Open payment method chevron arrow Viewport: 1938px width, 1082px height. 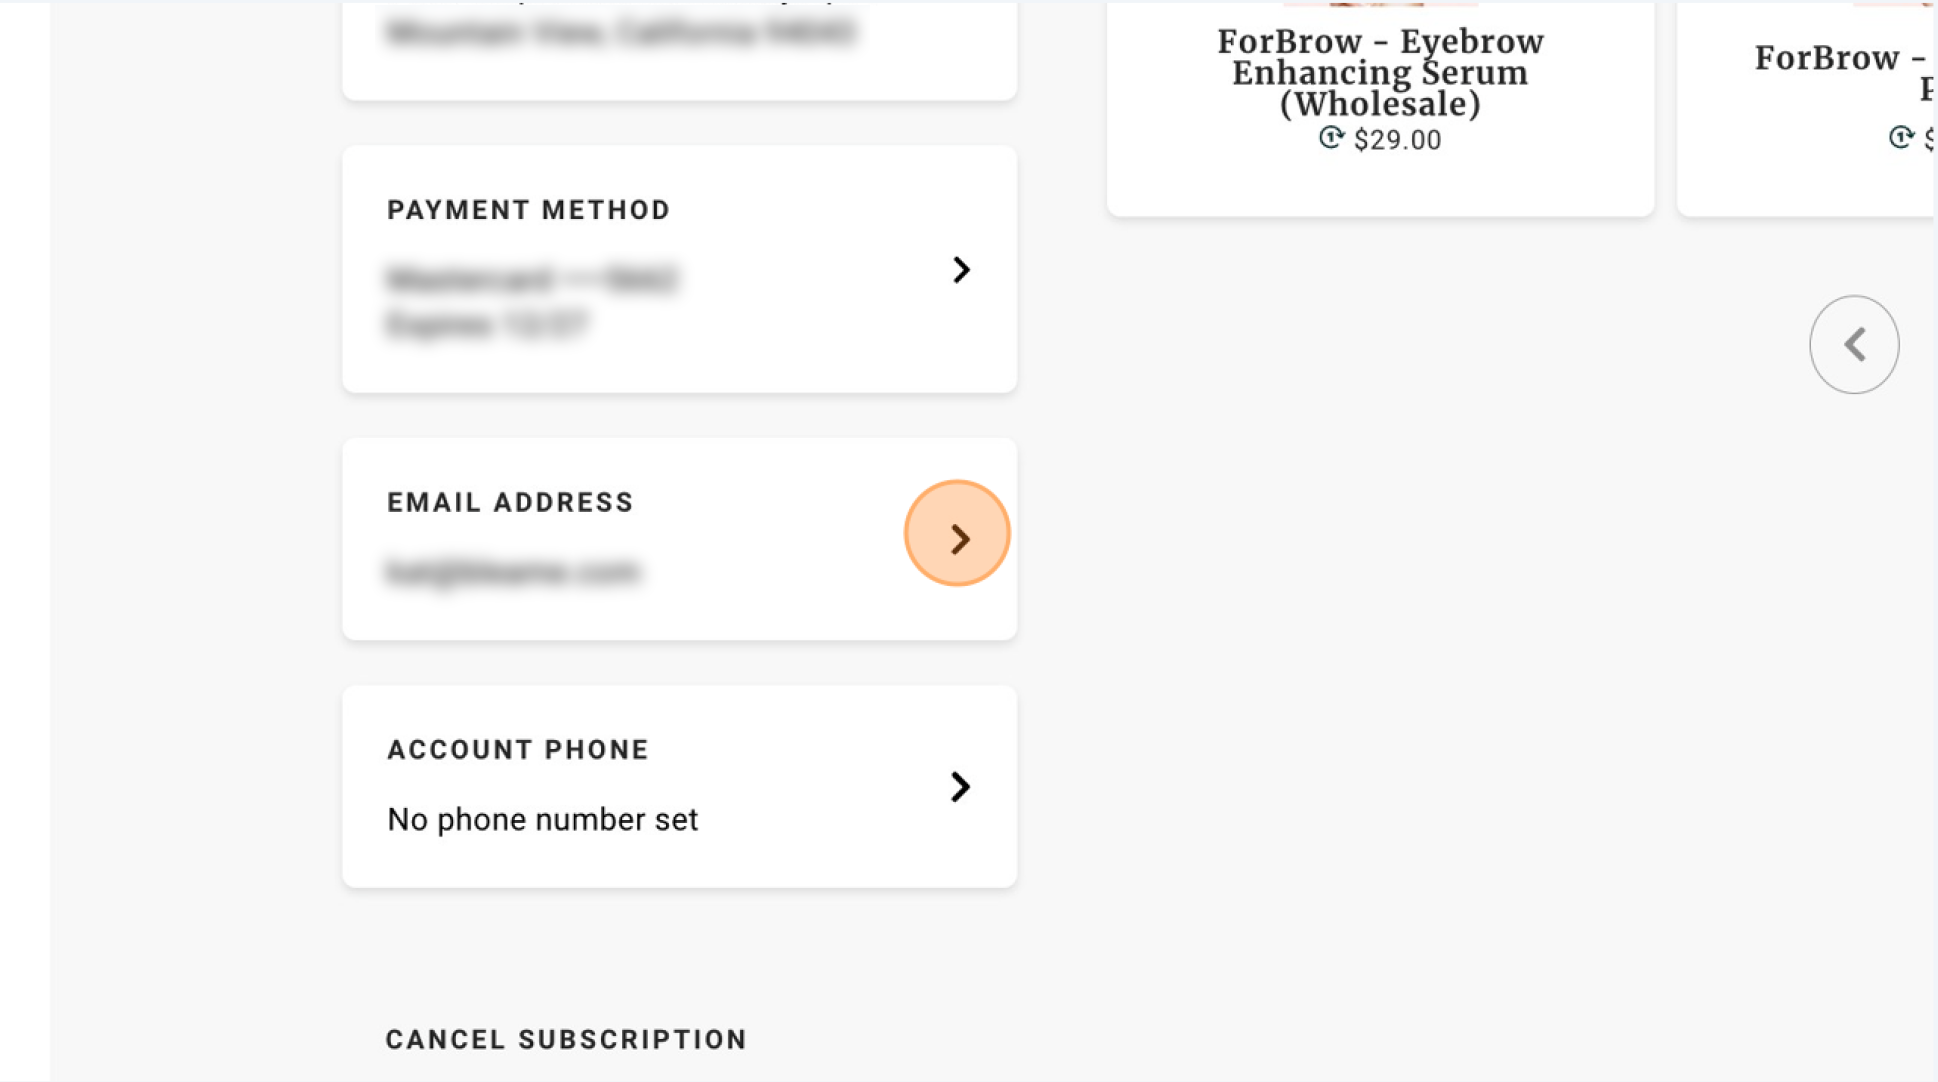pyautogui.click(x=960, y=270)
